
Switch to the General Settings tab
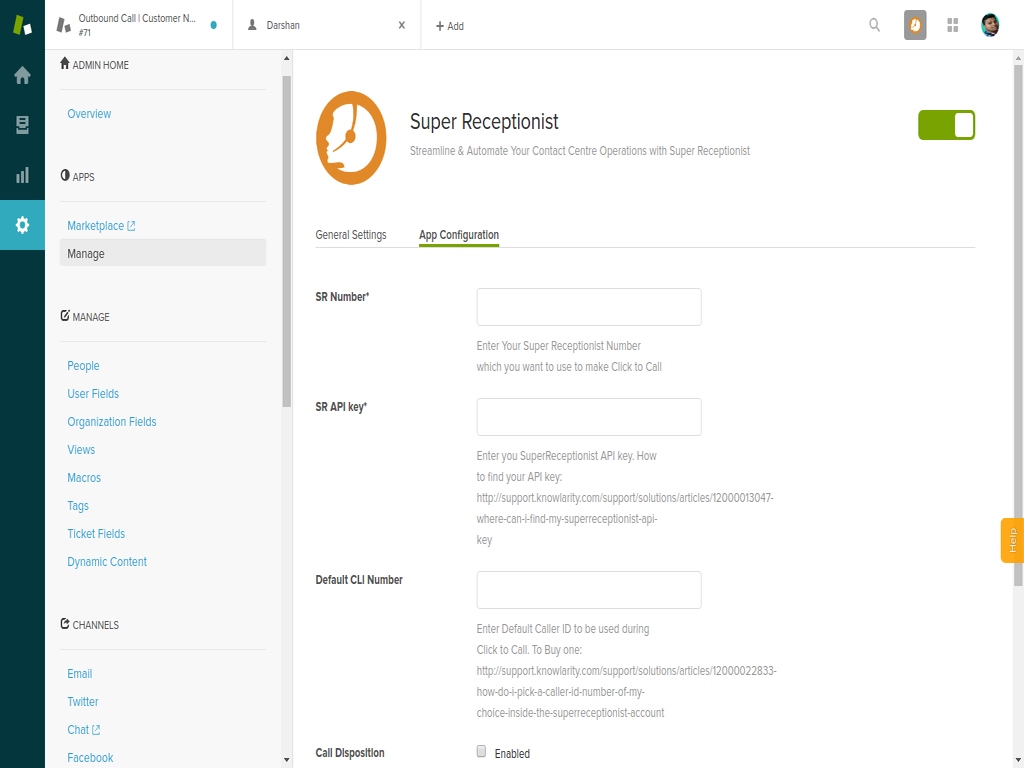[x=351, y=235]
